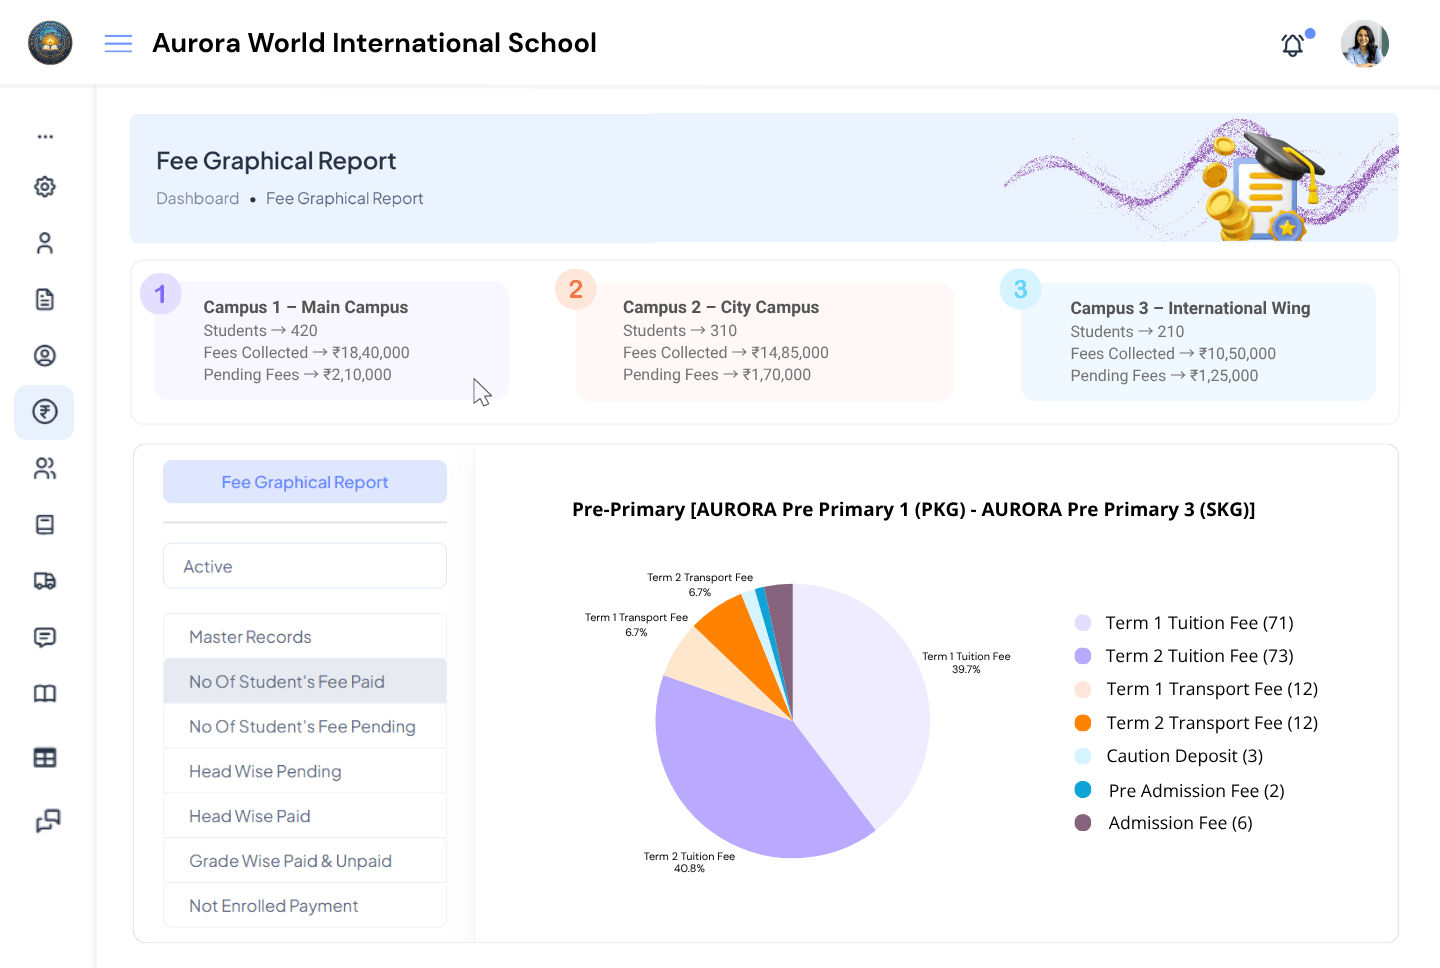Viewport: 1440px width, 968px height.
Task: Switch to the Fee Graphical Report tab
Action: click(x=304, y=481)
